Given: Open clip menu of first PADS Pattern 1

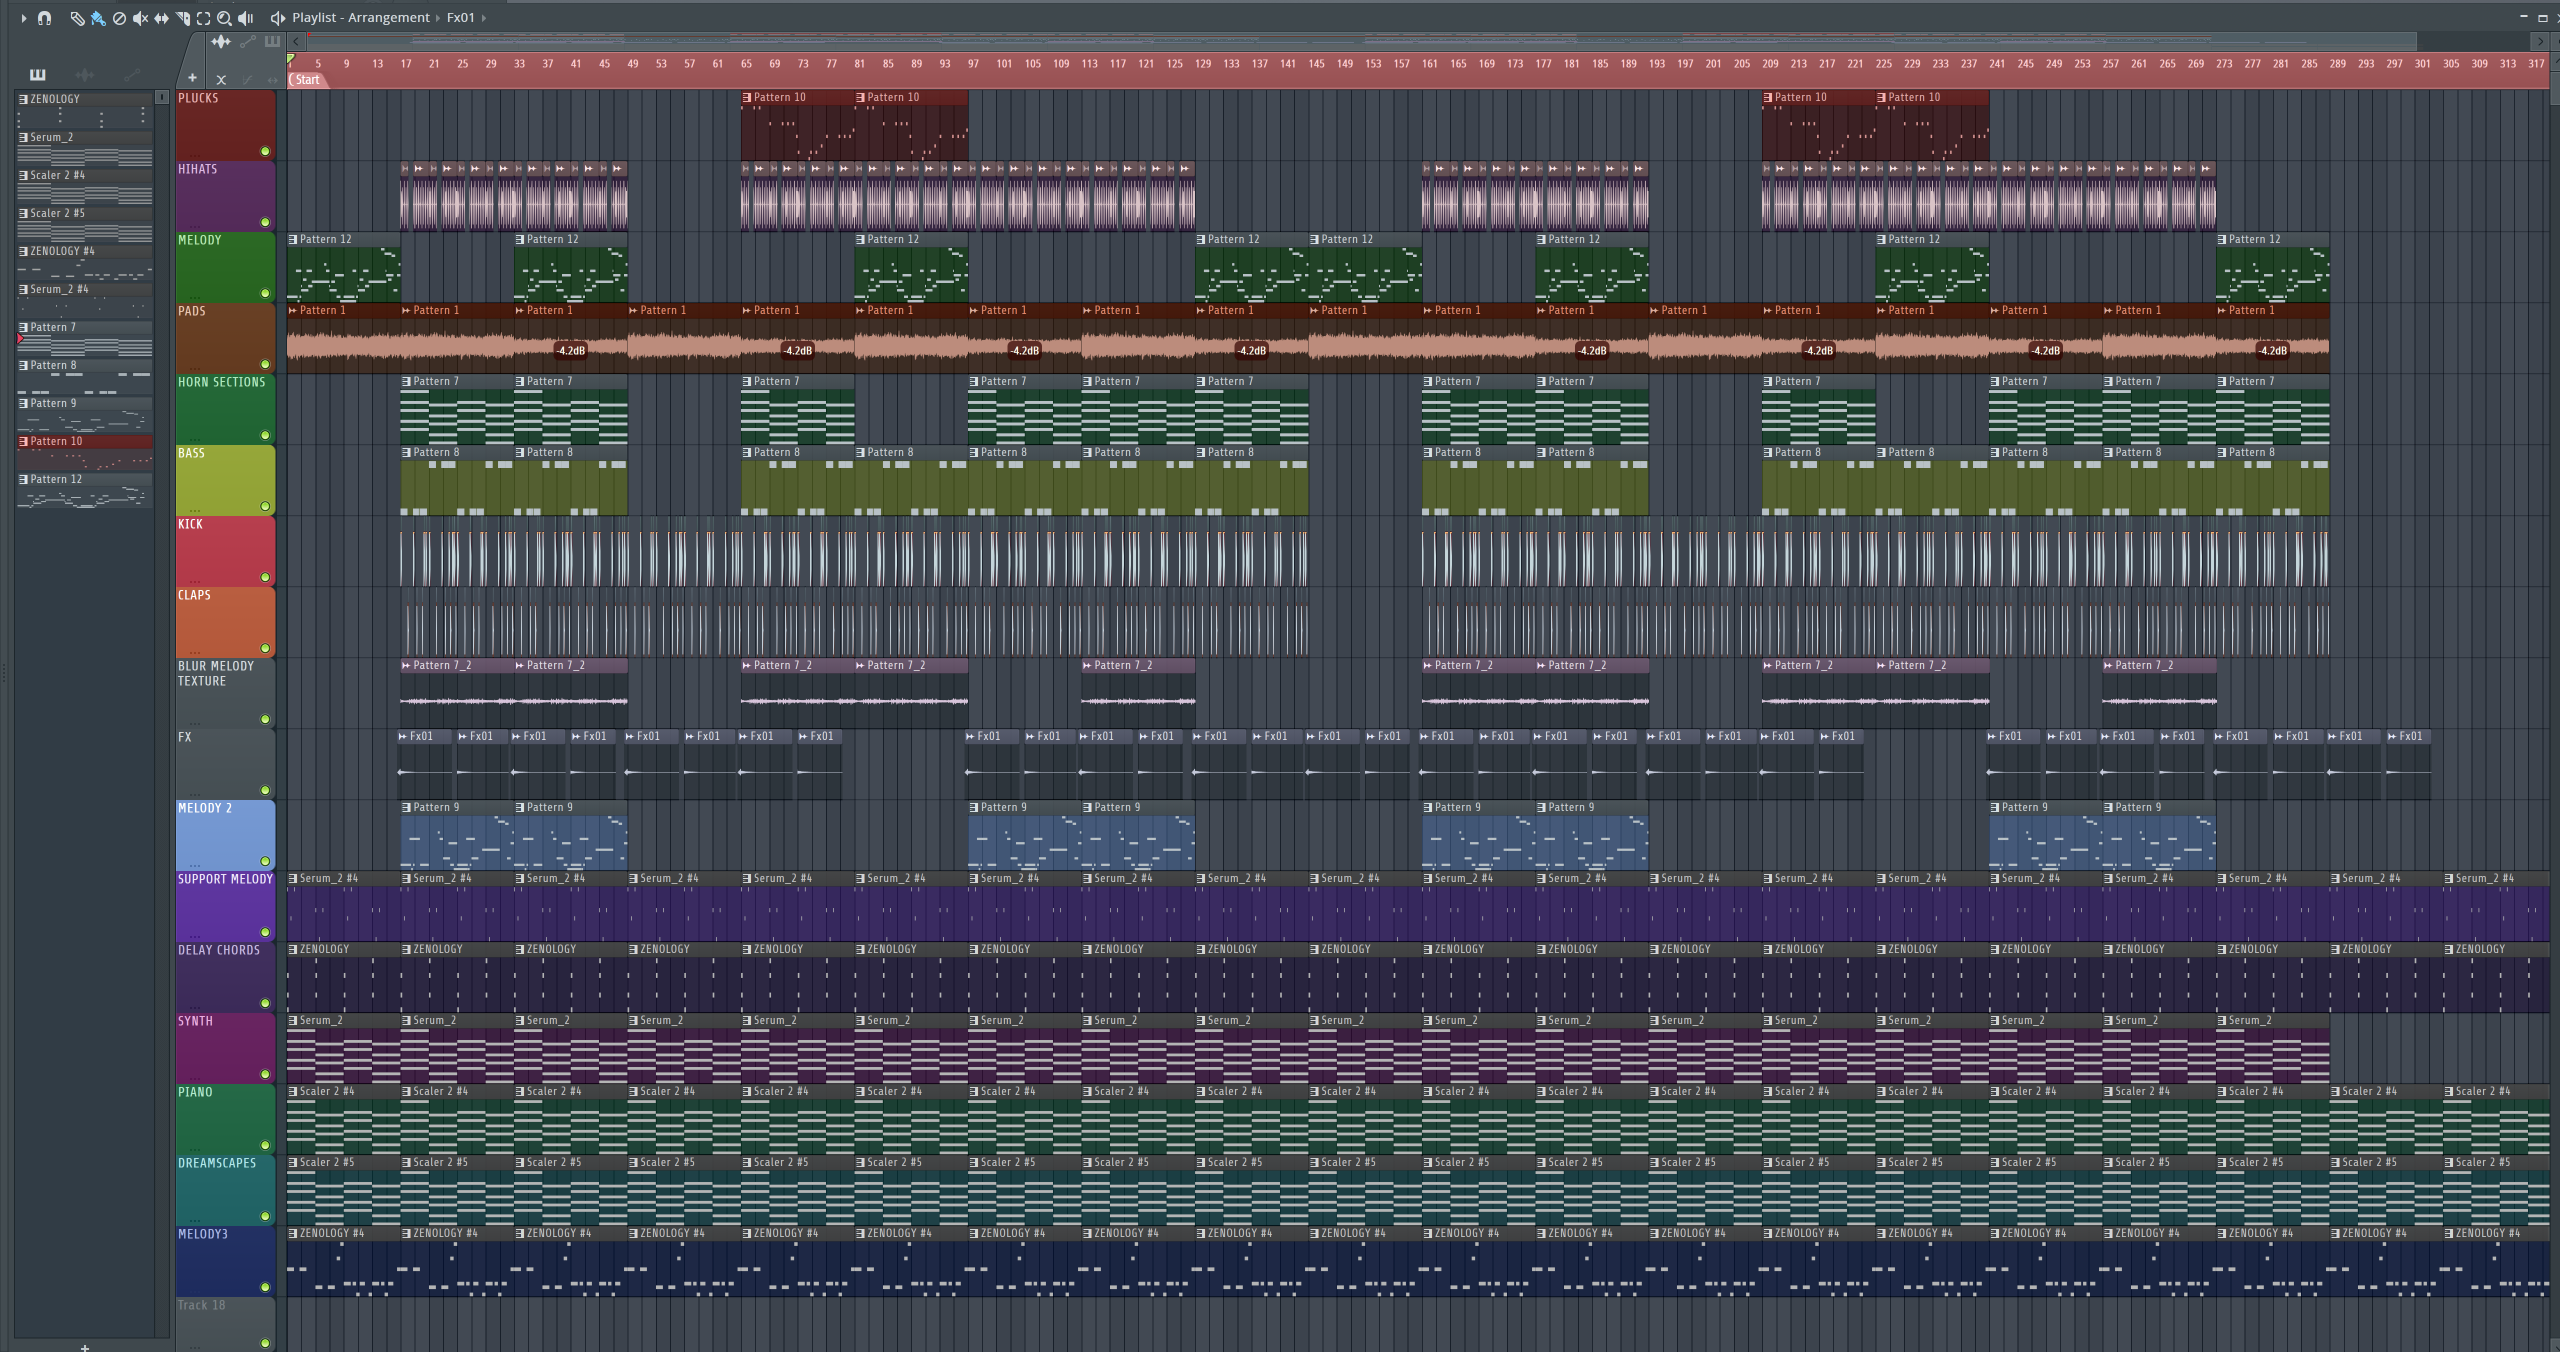Looking at the screenshot, I should tap(293, 310).
